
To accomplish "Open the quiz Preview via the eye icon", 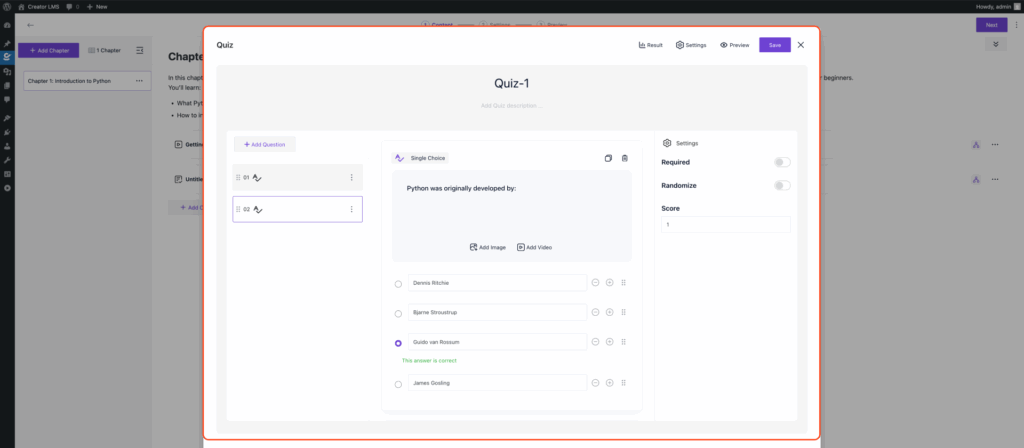I will [724, 45].
